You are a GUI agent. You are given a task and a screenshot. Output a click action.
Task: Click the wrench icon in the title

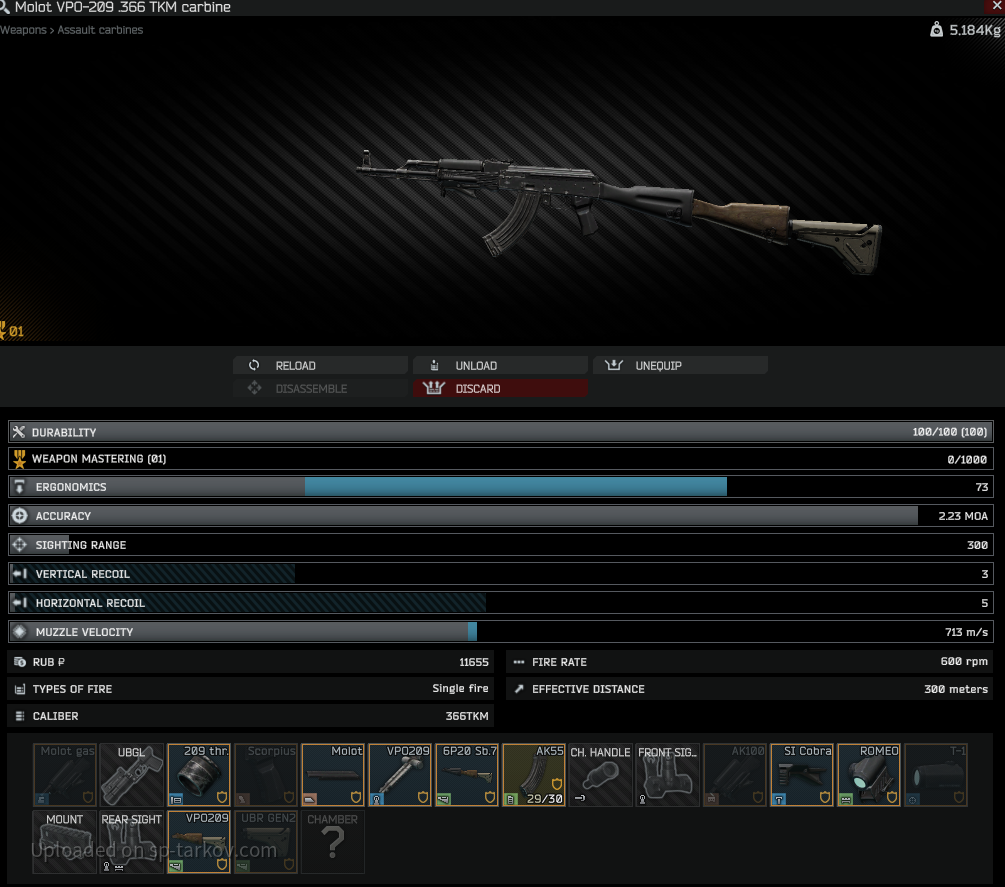coord(4,7)
